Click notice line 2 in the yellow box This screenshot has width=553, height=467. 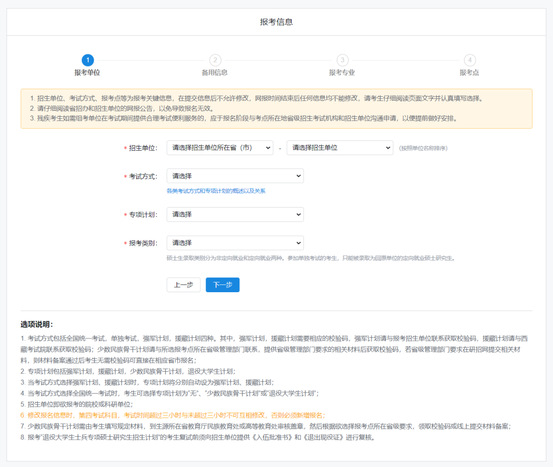point(122,108)
